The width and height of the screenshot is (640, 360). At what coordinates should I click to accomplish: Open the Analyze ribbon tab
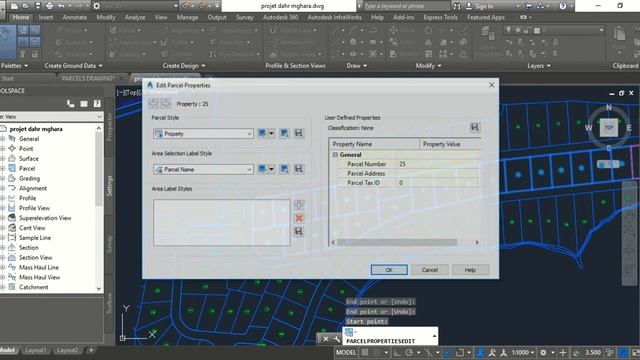pos(135,18)
